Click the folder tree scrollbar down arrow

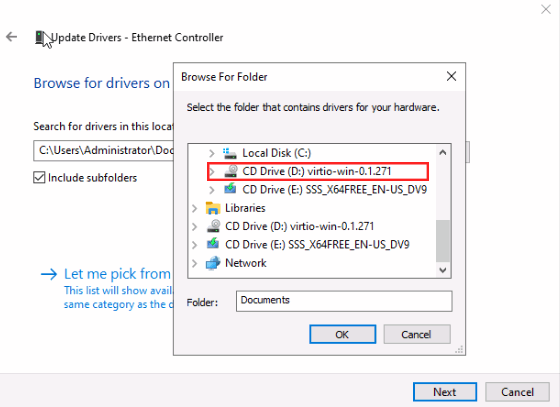tap(443, 270)
